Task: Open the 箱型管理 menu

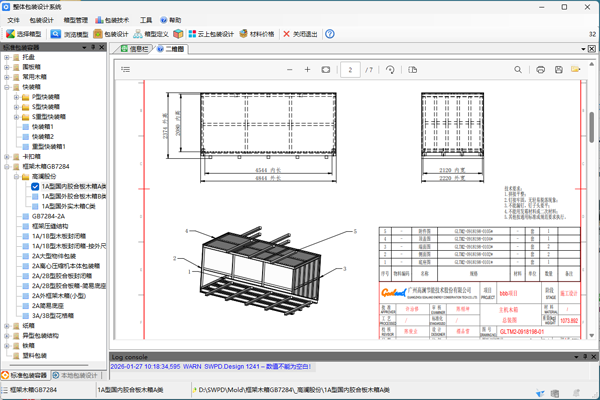Action: pyautogui.click(x=75, y=20)
